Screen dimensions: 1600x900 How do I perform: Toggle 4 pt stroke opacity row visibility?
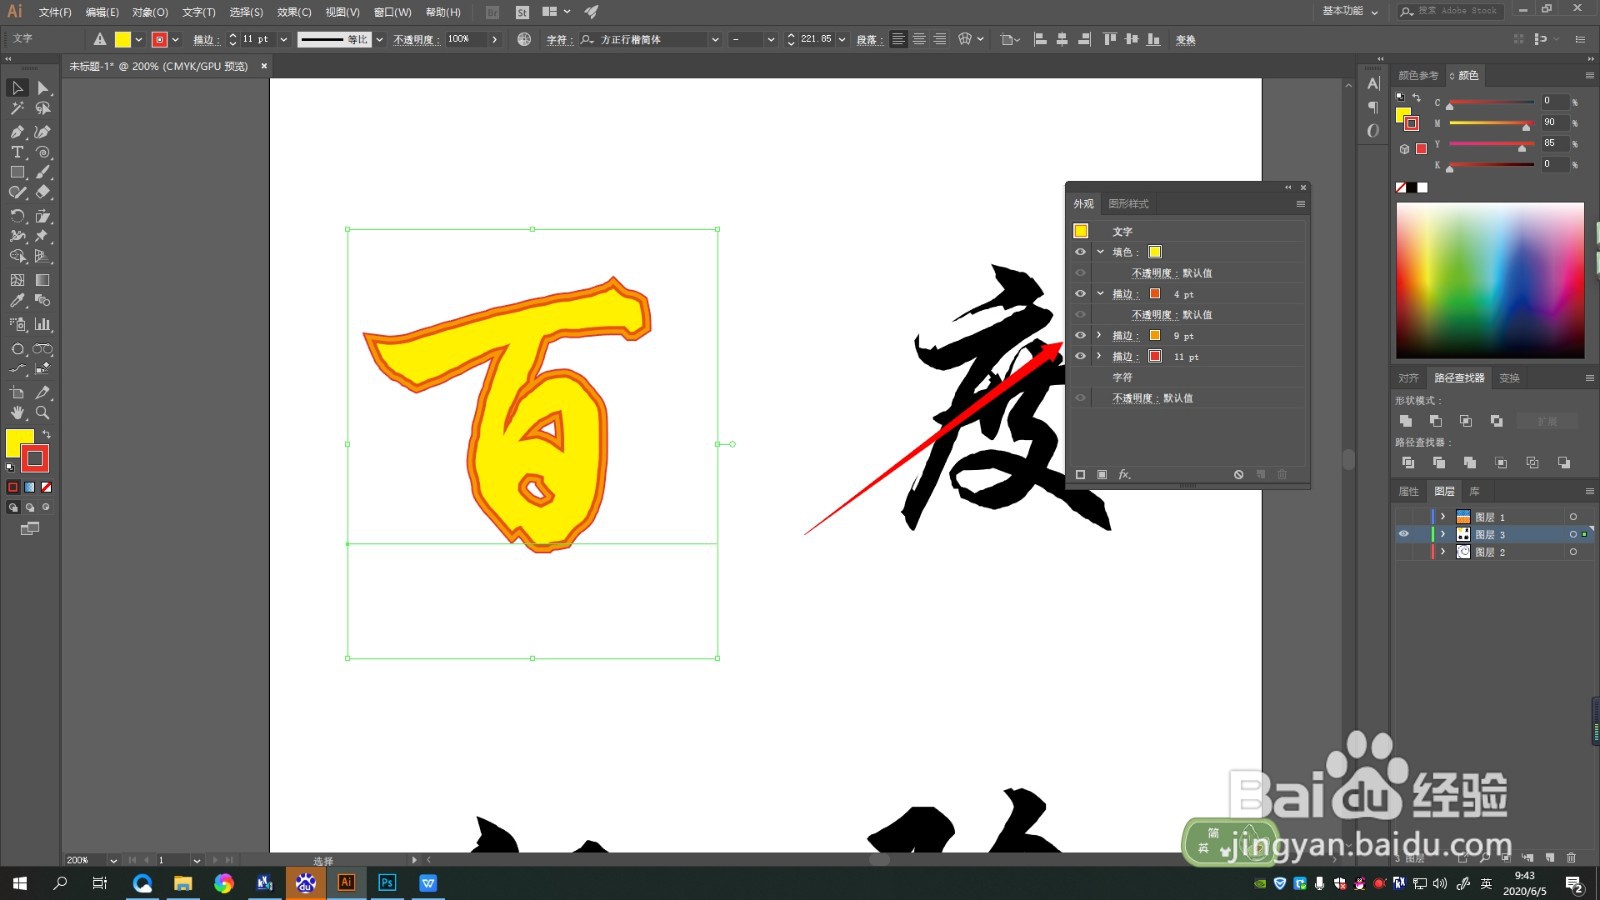click(1080, 315)
